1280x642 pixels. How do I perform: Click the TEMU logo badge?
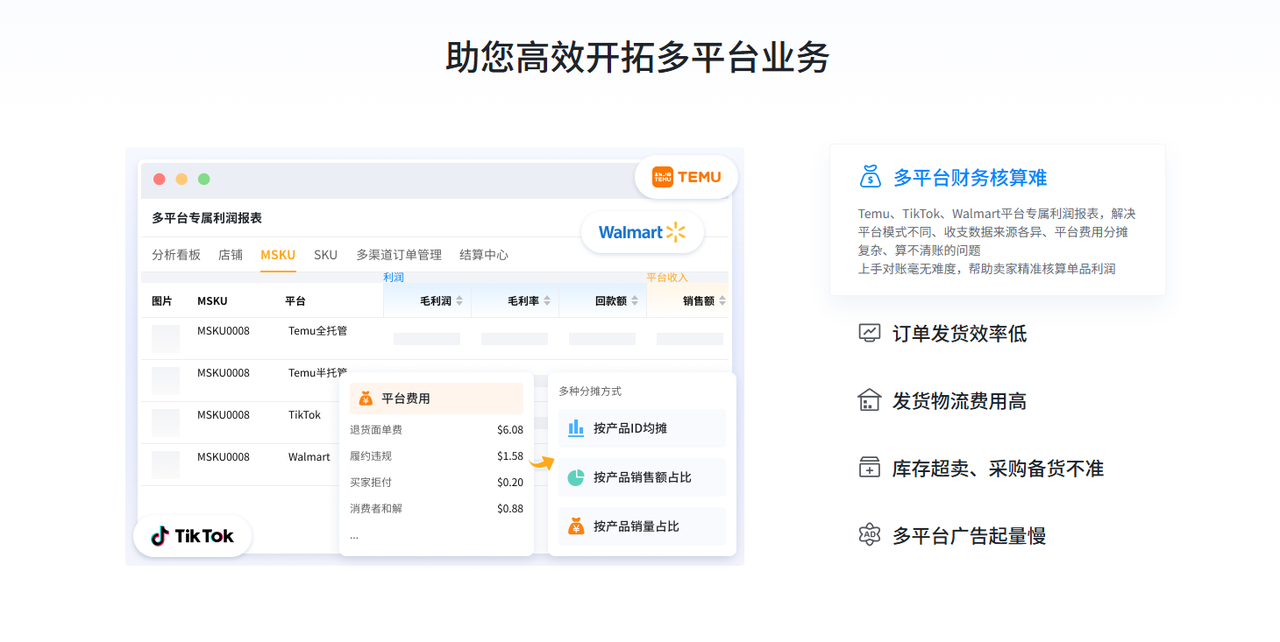click(686, 177)
